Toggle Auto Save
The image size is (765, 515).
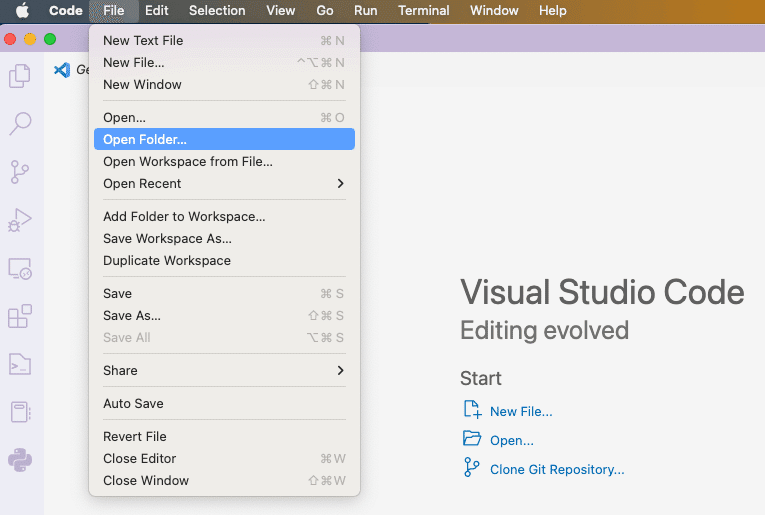pyautogui.click(x=224, y=403)
